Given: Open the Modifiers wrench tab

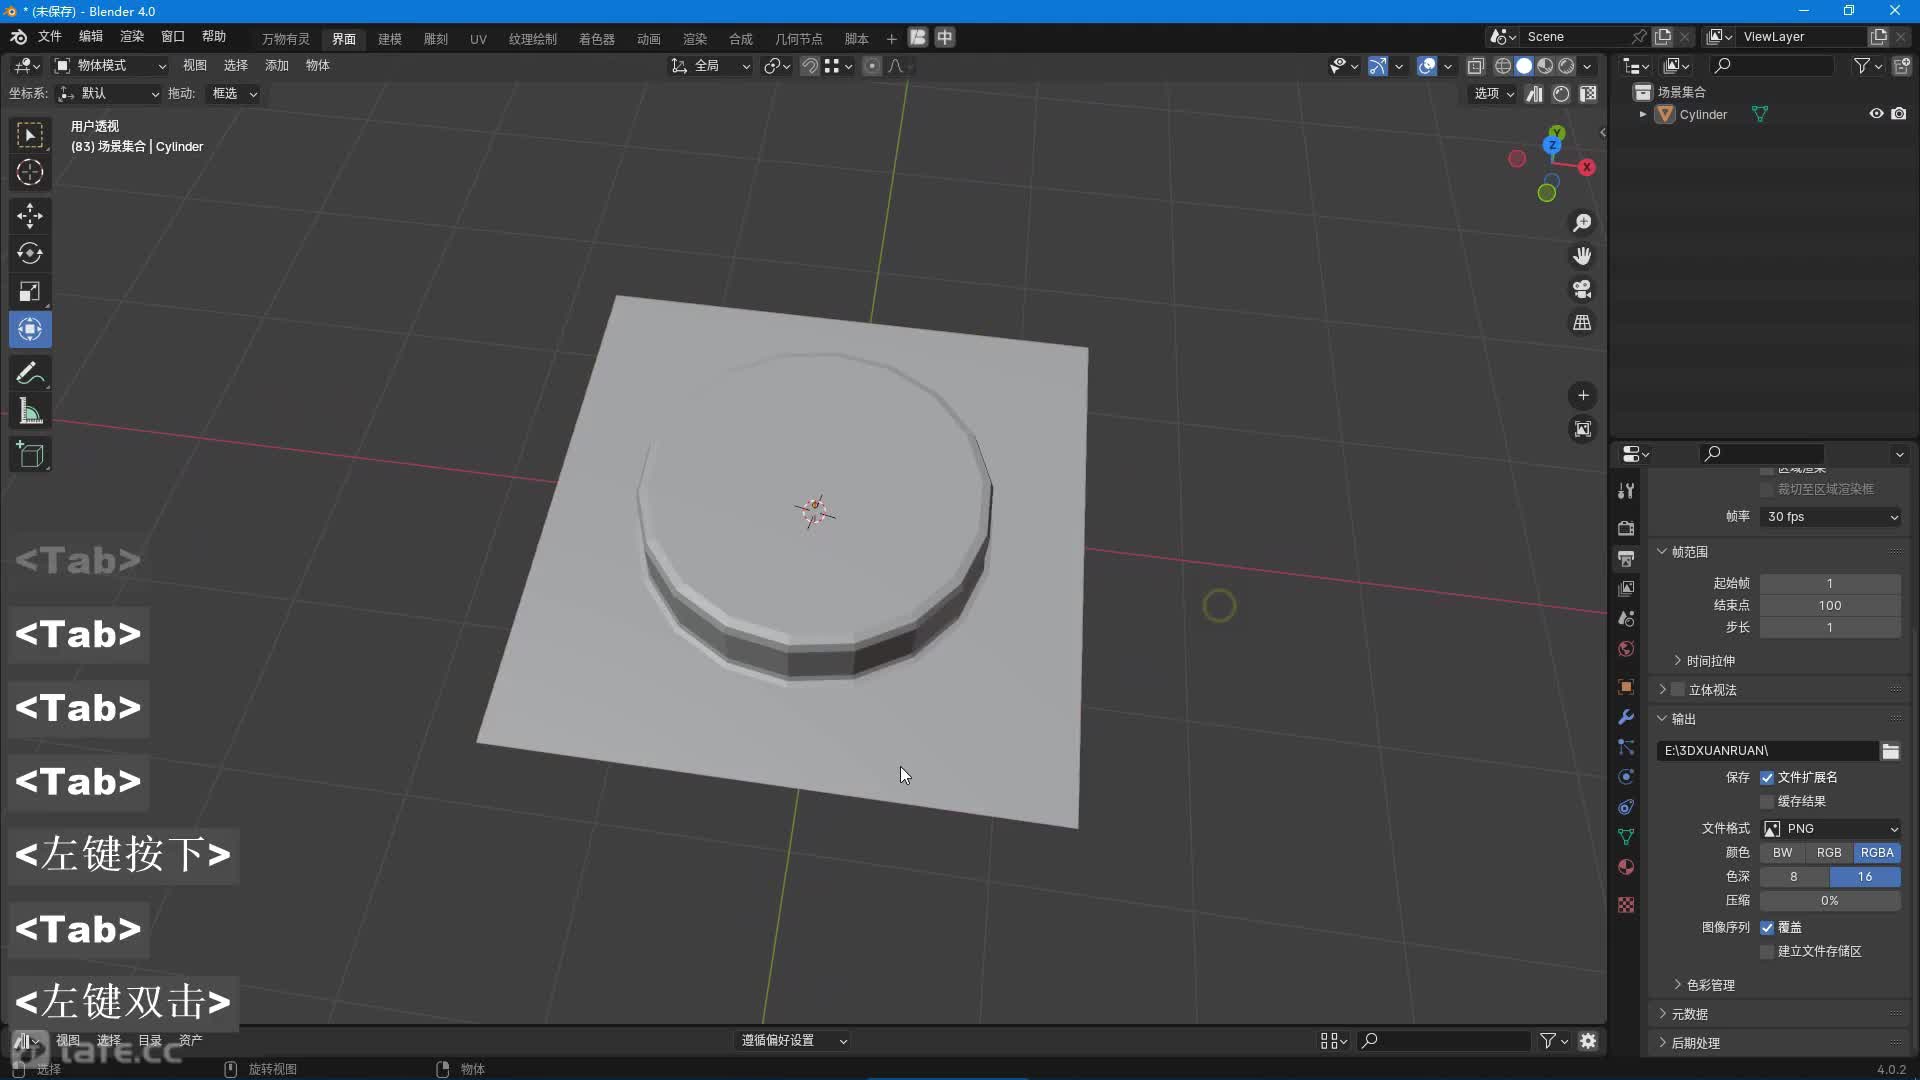Looking at the screenshot, I should [1626, 717].
